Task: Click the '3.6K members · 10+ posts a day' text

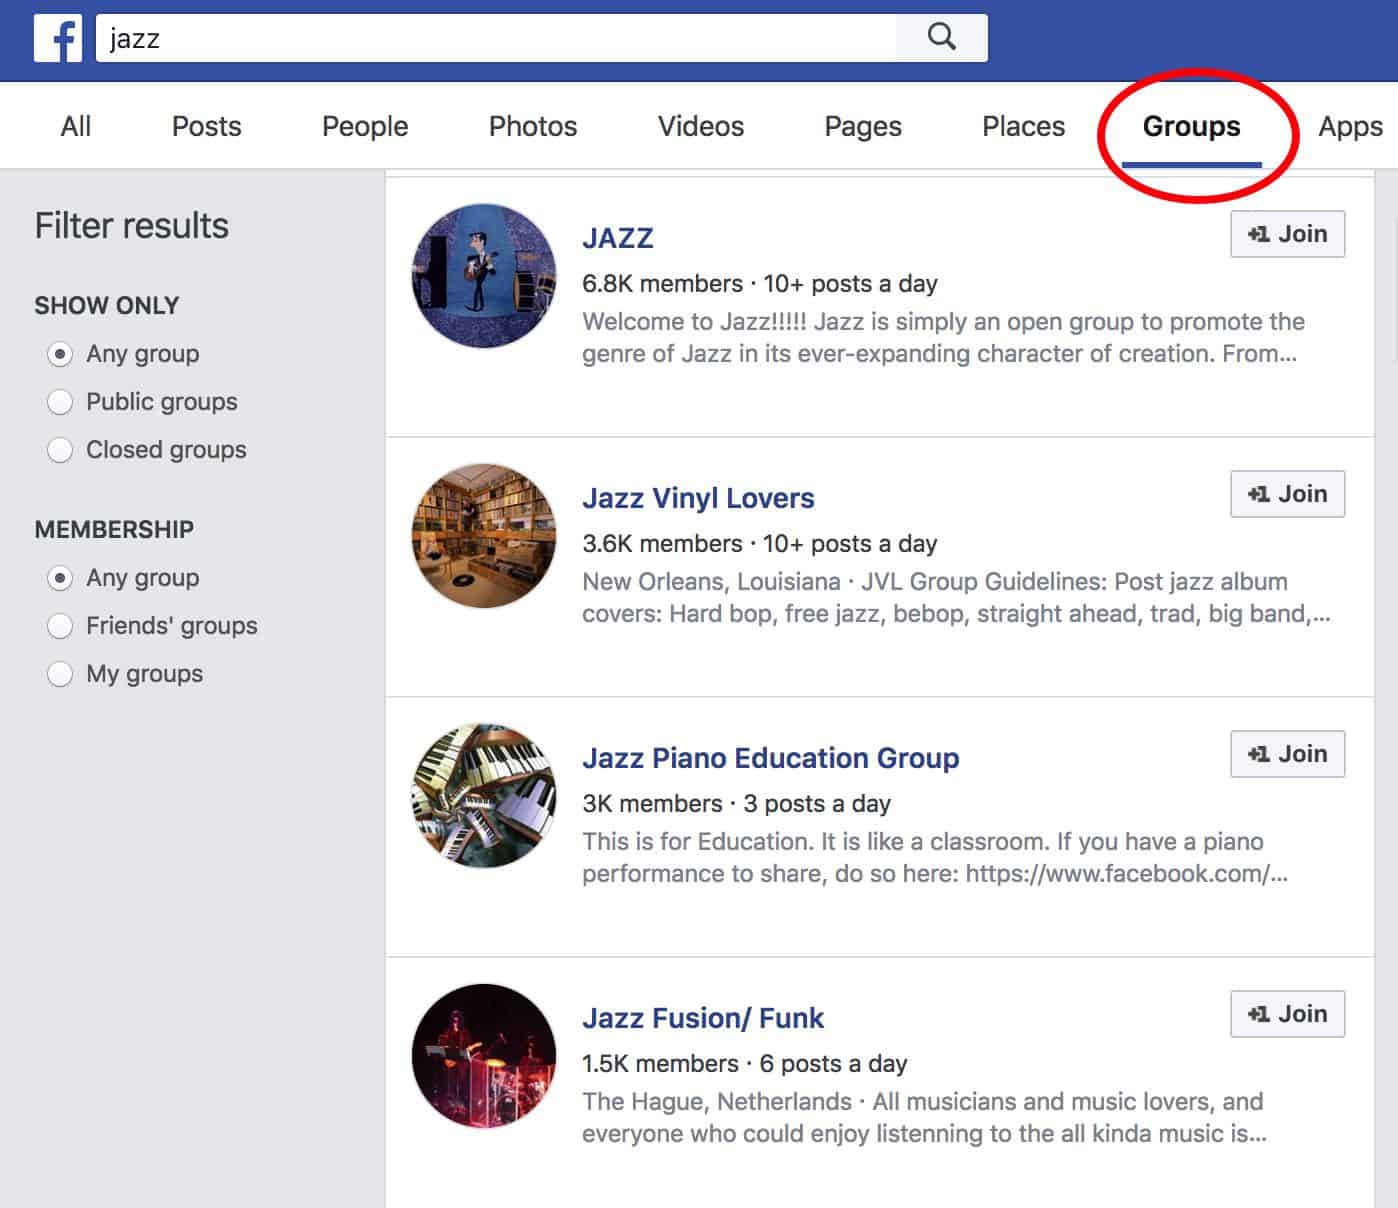Action: [x=760, y=544]
